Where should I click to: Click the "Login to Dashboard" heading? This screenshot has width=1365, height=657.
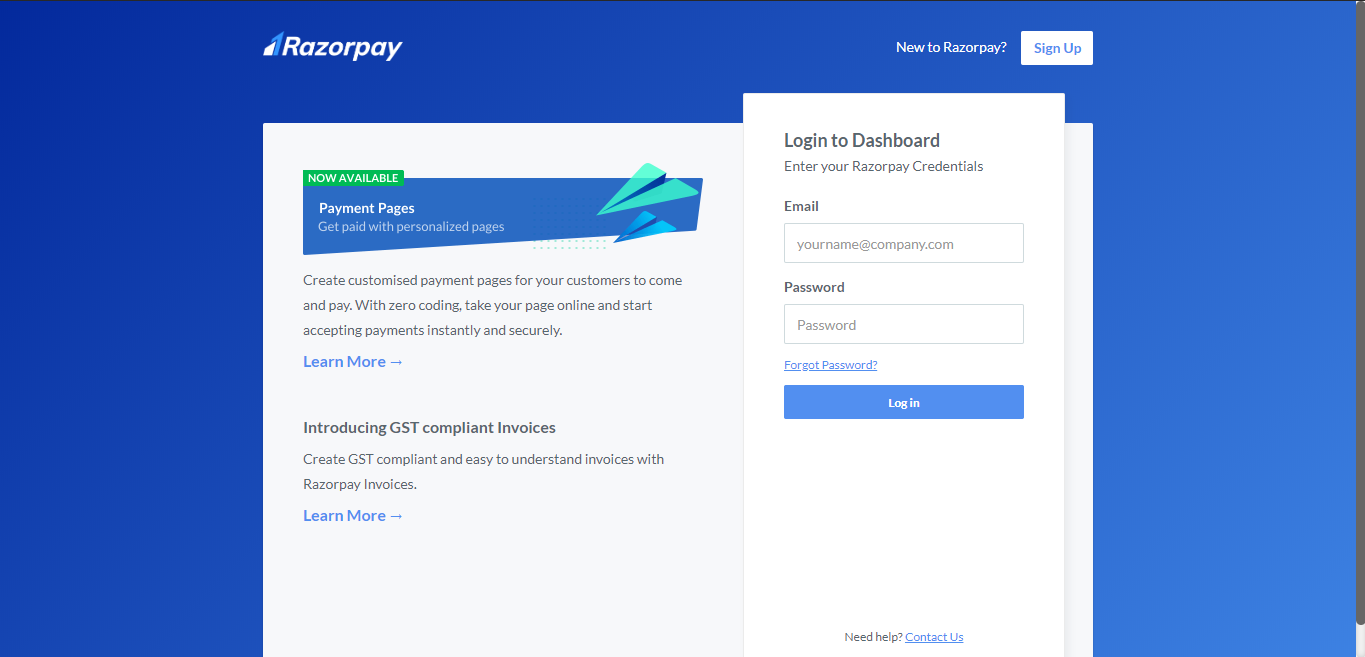coord(862,141)
